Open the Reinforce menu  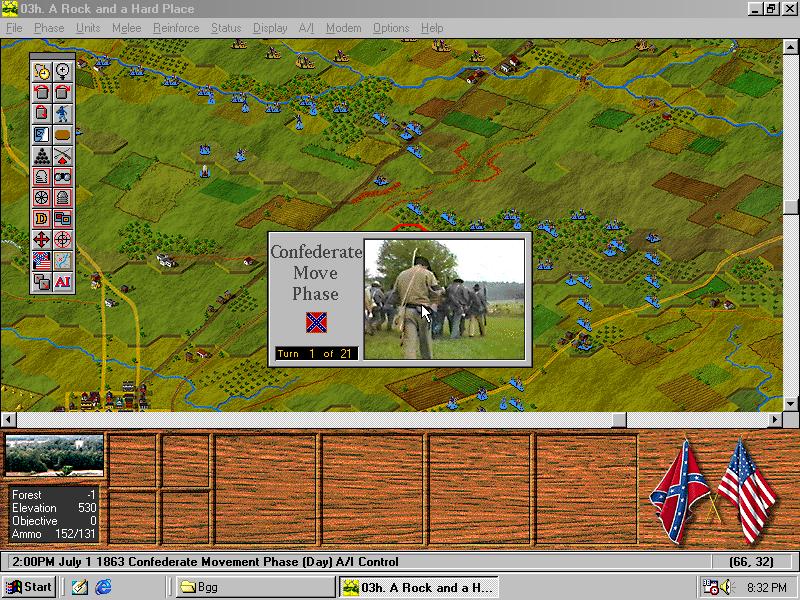tap(175, 28)
